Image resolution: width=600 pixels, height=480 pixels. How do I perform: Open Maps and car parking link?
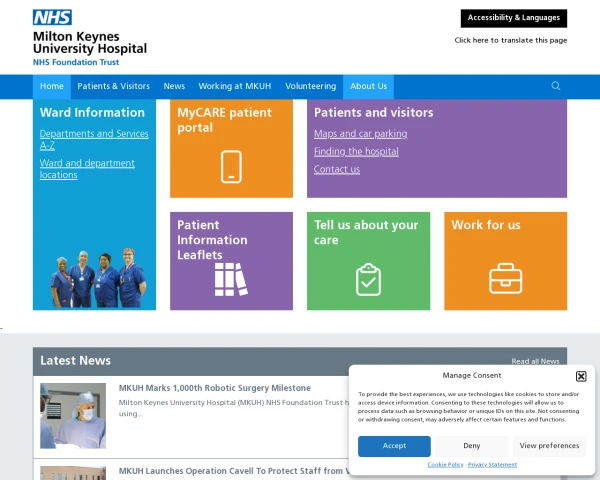(360, 134)
